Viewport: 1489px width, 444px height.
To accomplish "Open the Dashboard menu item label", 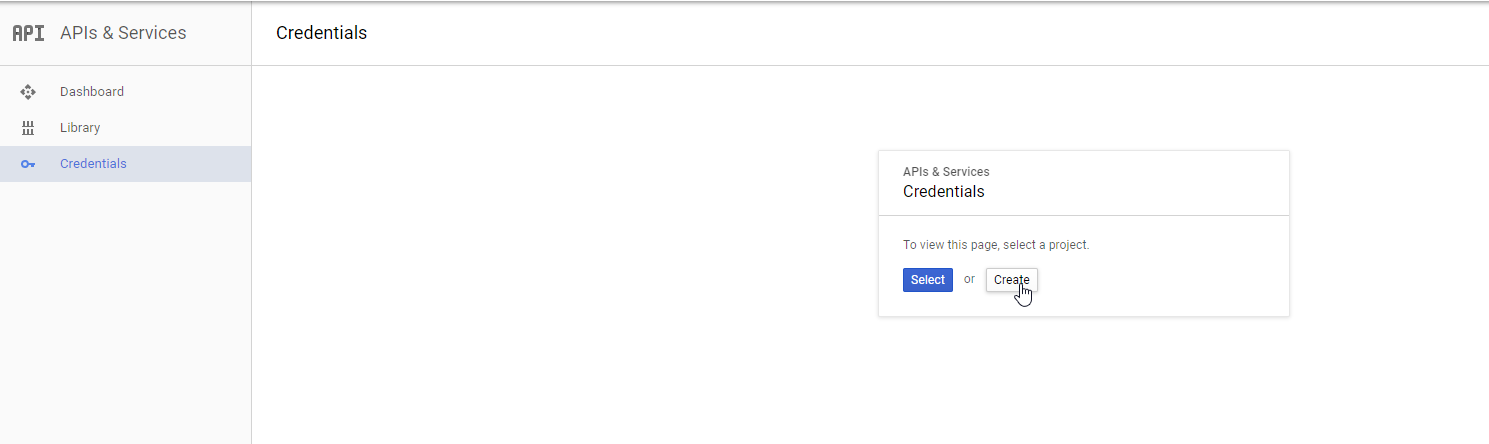I will point(92,92).
